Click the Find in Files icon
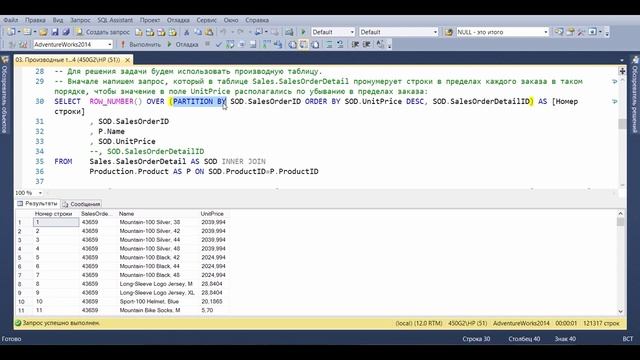This screenshot has width=640, height=360. pos(449,32)
